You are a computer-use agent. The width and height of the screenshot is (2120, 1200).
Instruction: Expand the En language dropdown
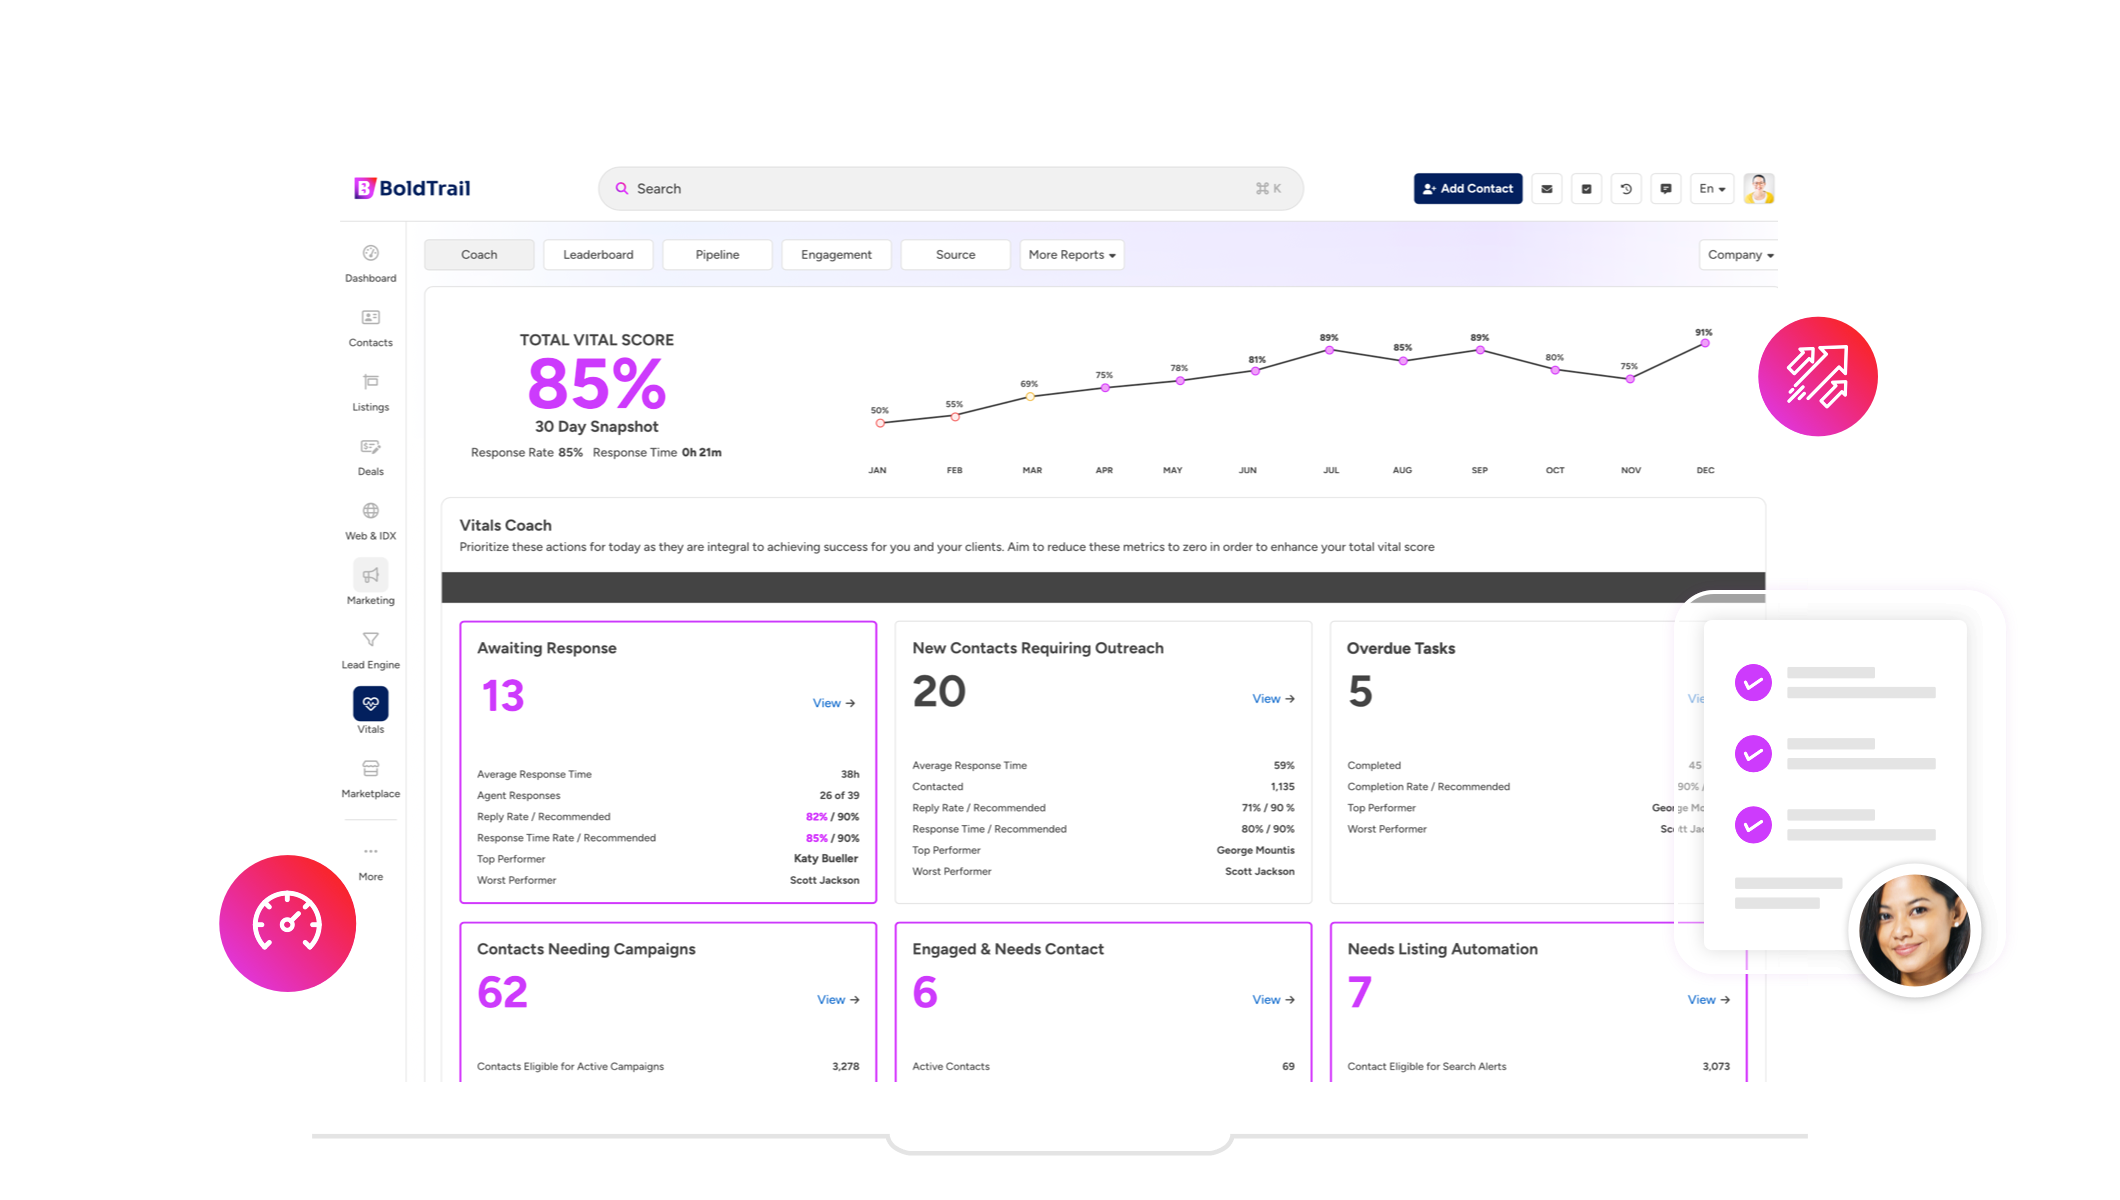[1712, 189]
